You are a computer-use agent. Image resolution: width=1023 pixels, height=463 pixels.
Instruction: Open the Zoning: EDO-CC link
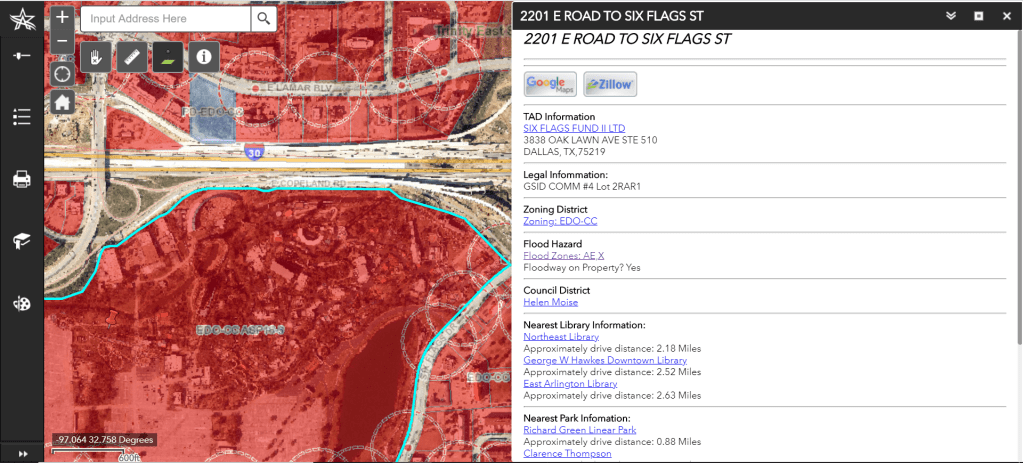(x=560, y=221)
